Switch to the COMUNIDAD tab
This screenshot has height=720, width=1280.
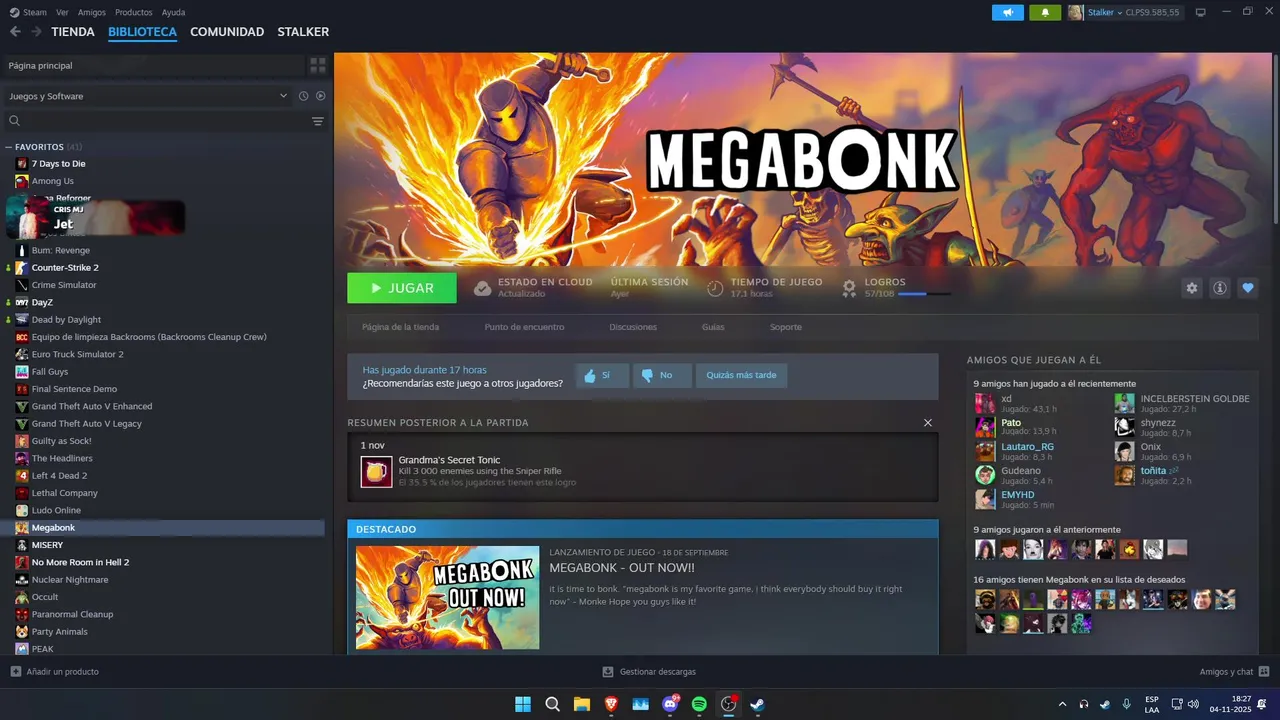point(227,32)
